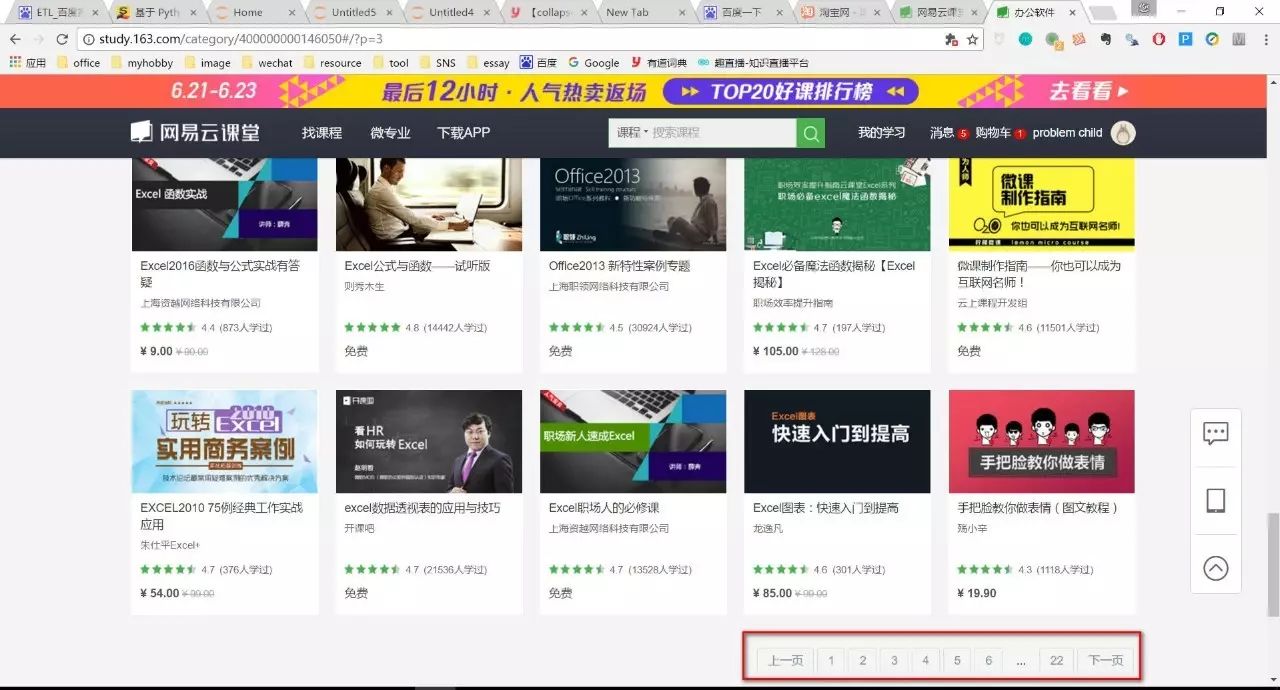Image resolution: width=1280 pixels, height=690 pixels.
Task: Click 去看看 on the promo banner
Action: tap(1088, 91)
